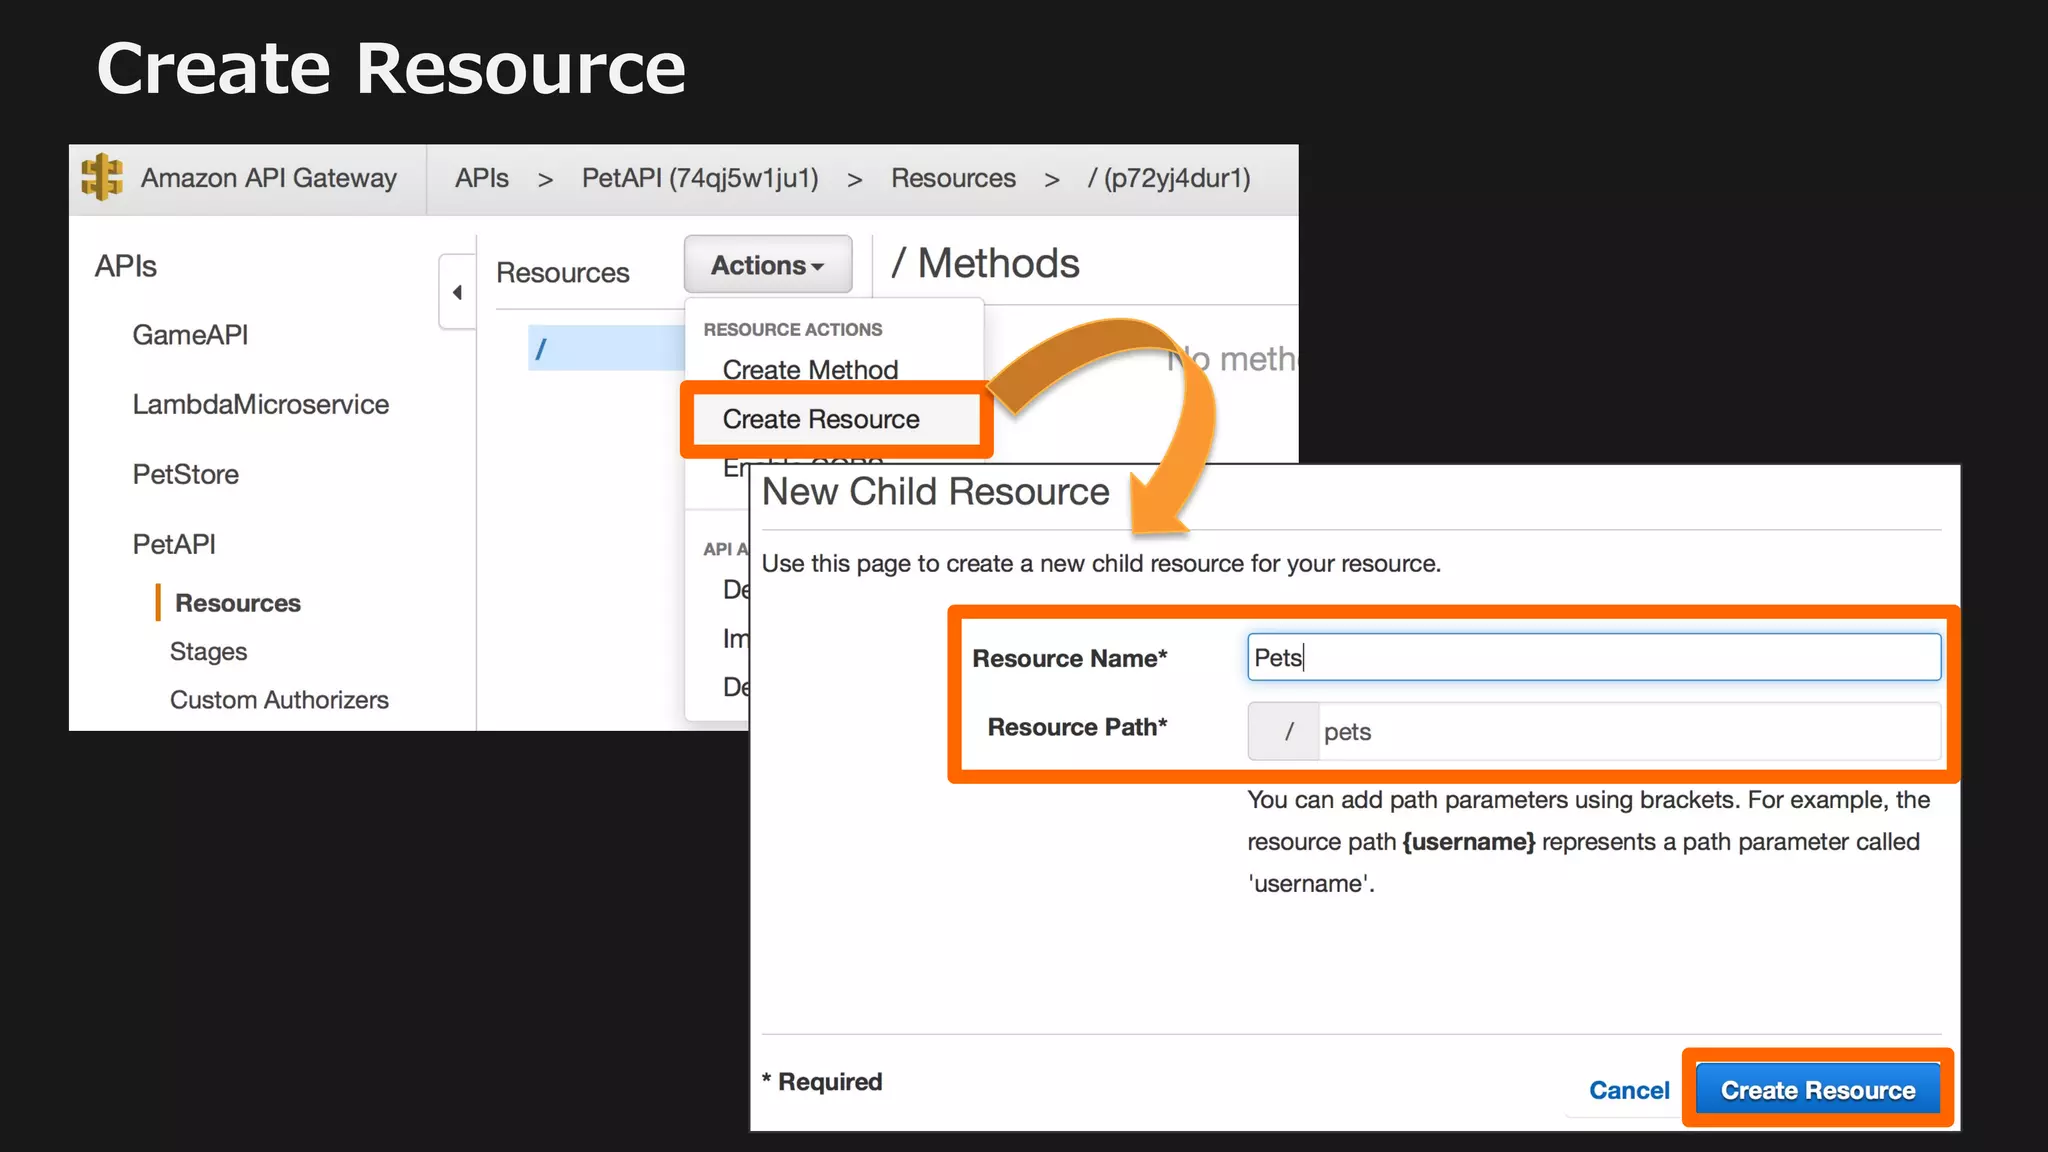Screen dimensions: 2048x1152
Task: Collapse the sidebar with the left arrow
Action: [457, 292]
